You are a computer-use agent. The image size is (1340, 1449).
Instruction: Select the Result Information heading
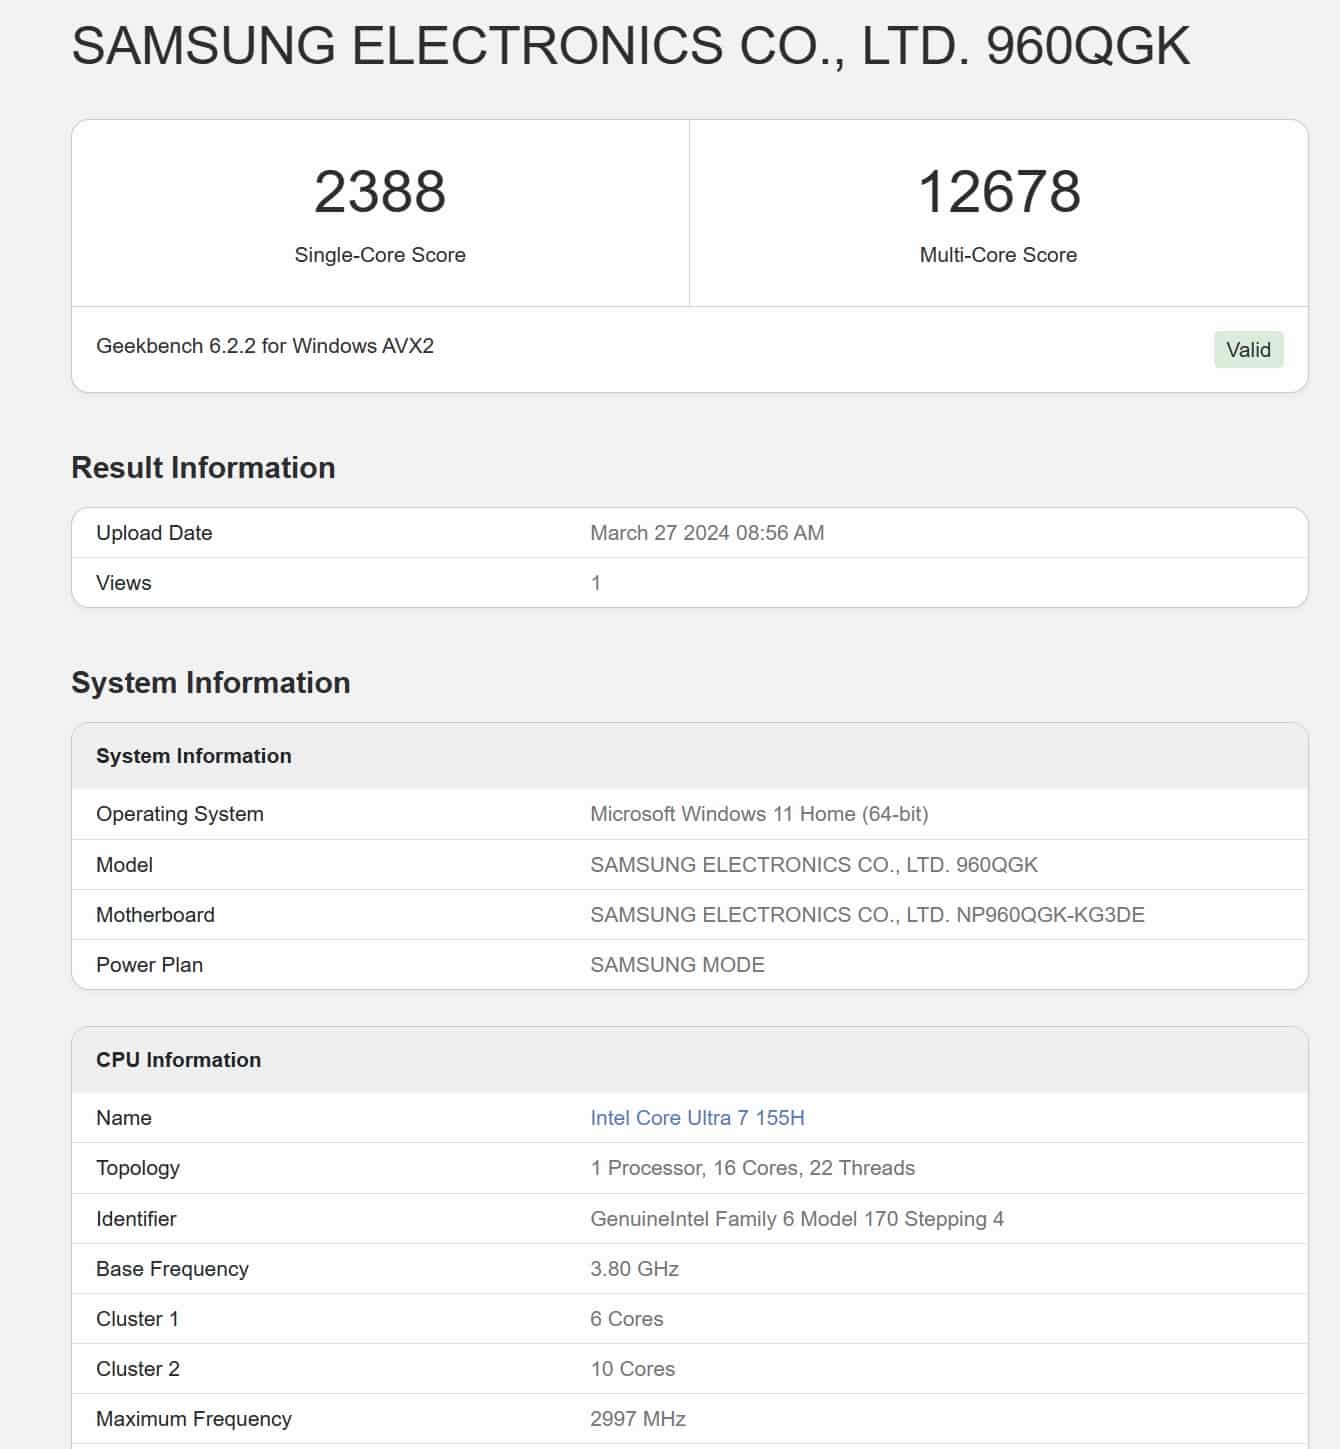pos(203,467)
